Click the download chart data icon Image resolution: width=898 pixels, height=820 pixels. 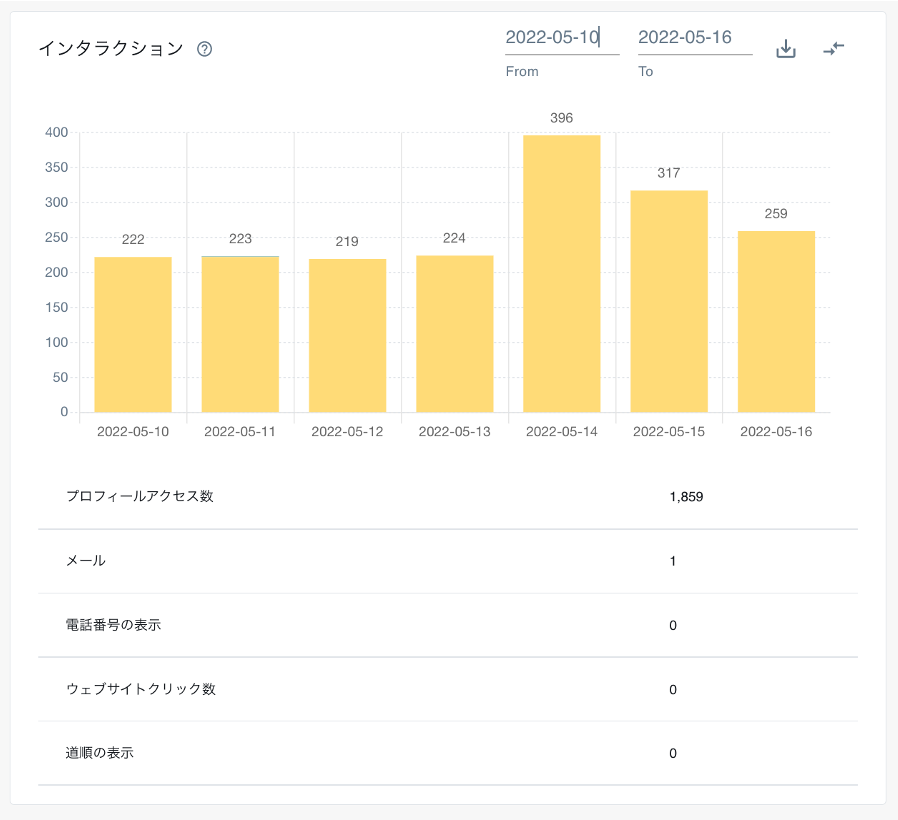coord(786,49)
